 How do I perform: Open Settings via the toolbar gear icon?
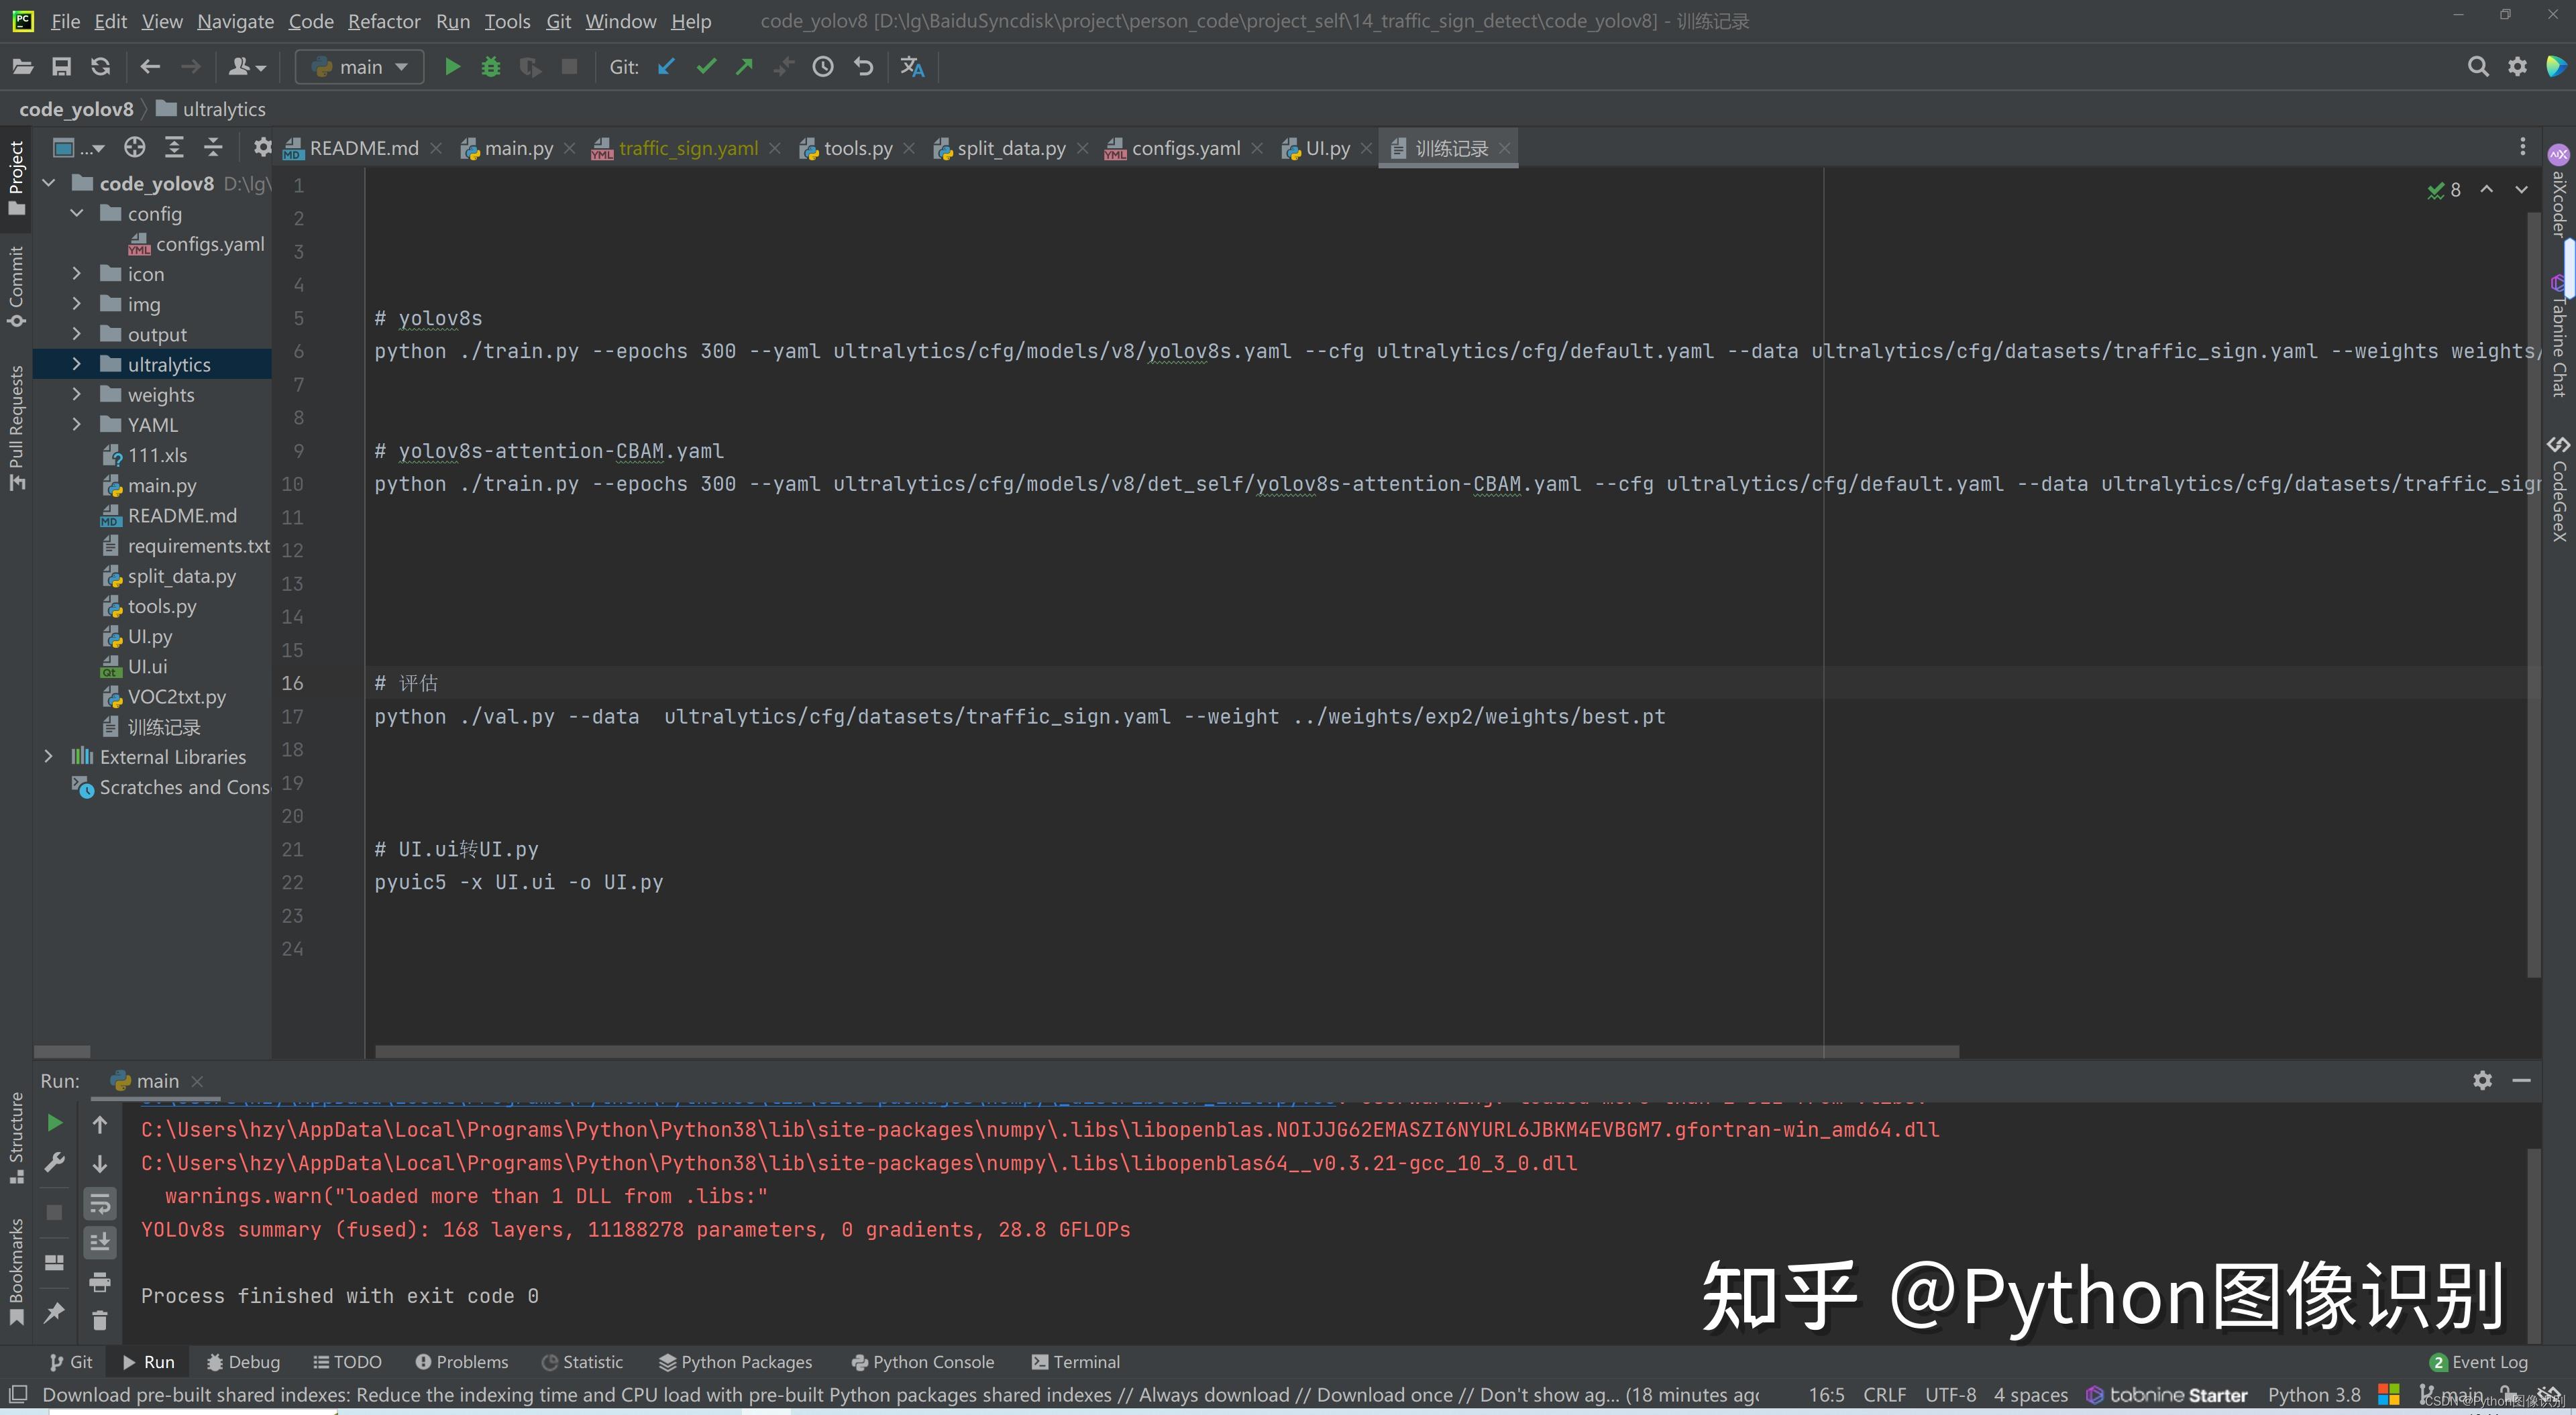[2518, 66]
